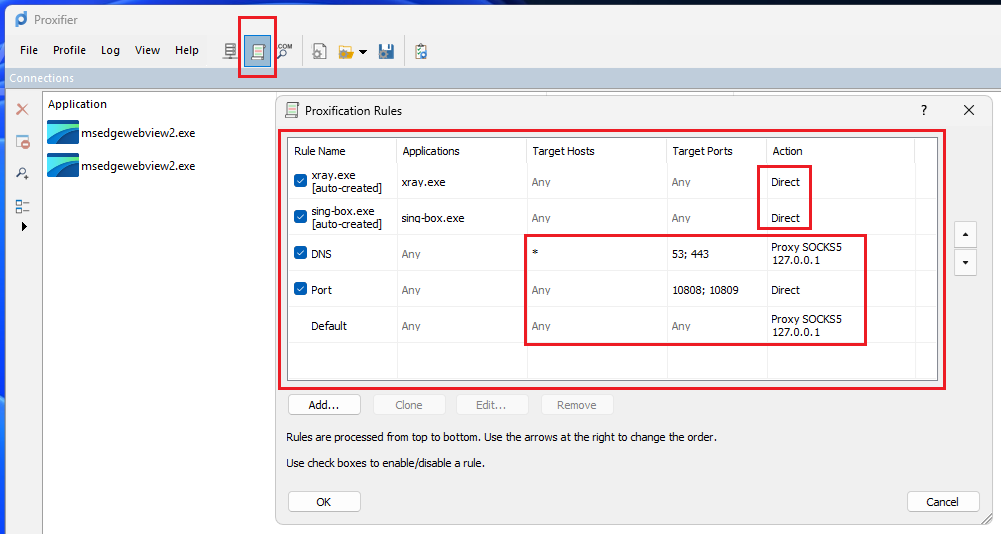Expand open profile dropdown arrow
This screenshot has height=534, width=1001.
[363, 52]
